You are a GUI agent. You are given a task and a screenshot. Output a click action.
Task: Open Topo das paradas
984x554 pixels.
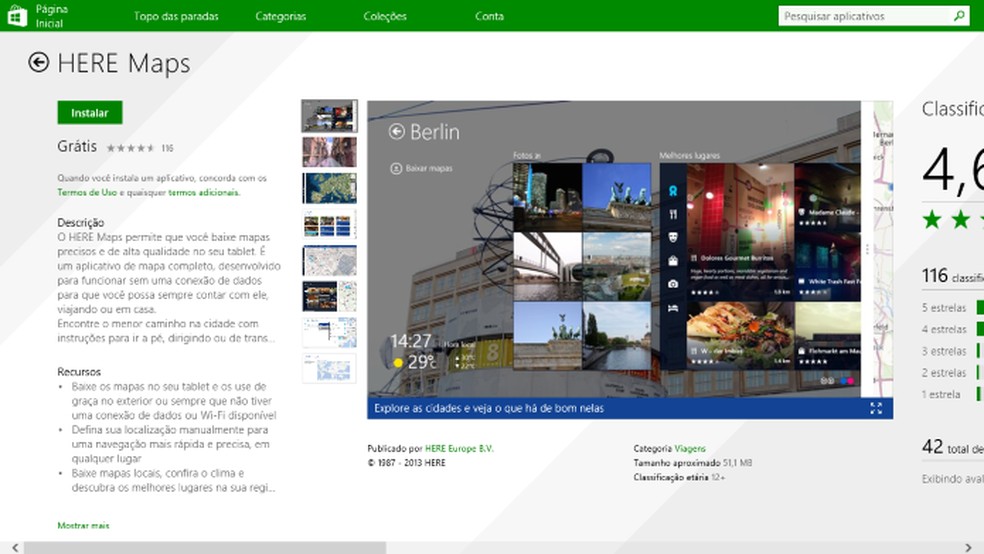coord(176,16)
